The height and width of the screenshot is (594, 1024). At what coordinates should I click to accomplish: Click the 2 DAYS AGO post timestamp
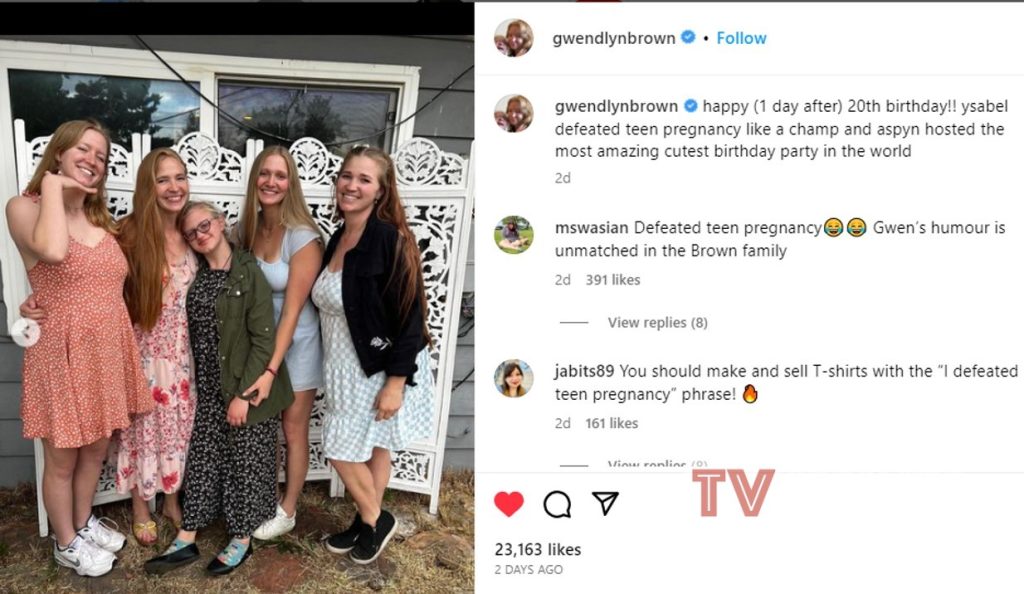click(x=528, y=570)
